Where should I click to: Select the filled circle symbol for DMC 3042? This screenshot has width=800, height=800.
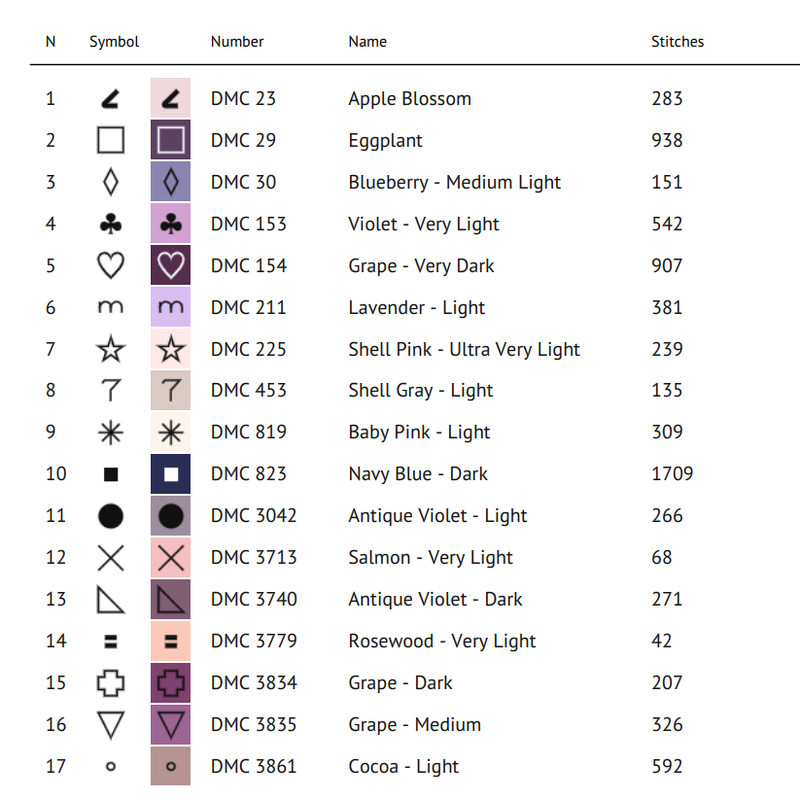coord(111,516)
